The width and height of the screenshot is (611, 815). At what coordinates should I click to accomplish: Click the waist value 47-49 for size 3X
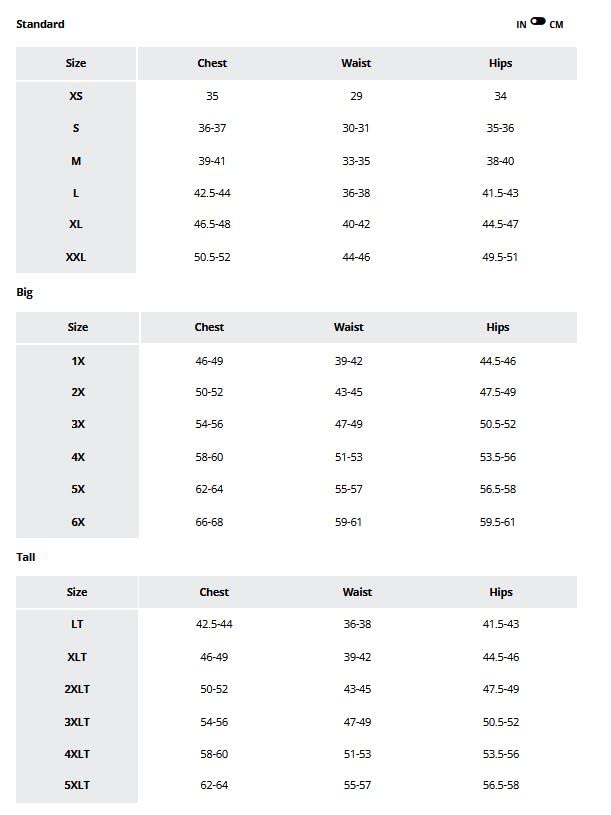coord(348,424)
